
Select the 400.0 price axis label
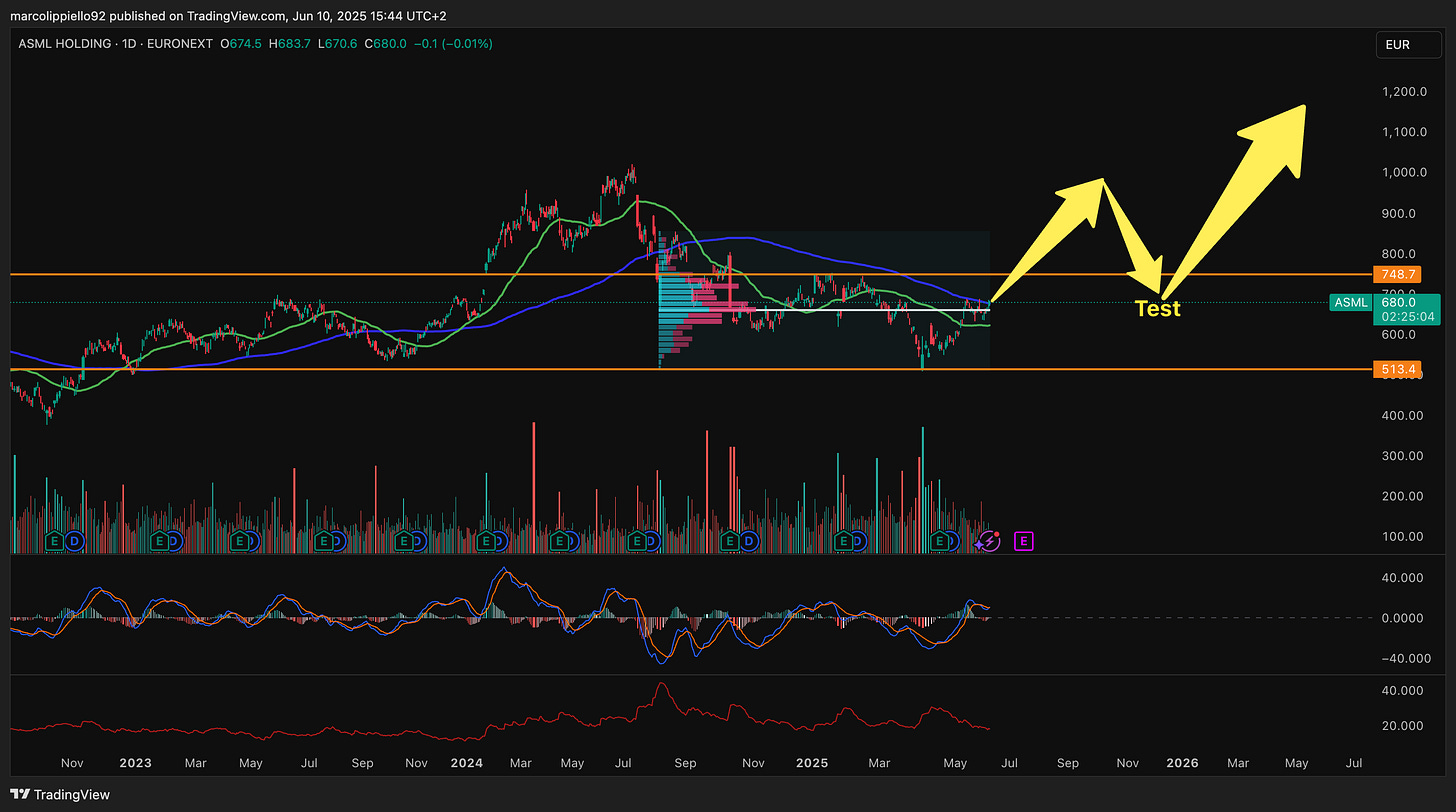click(x=1404, y=416)
